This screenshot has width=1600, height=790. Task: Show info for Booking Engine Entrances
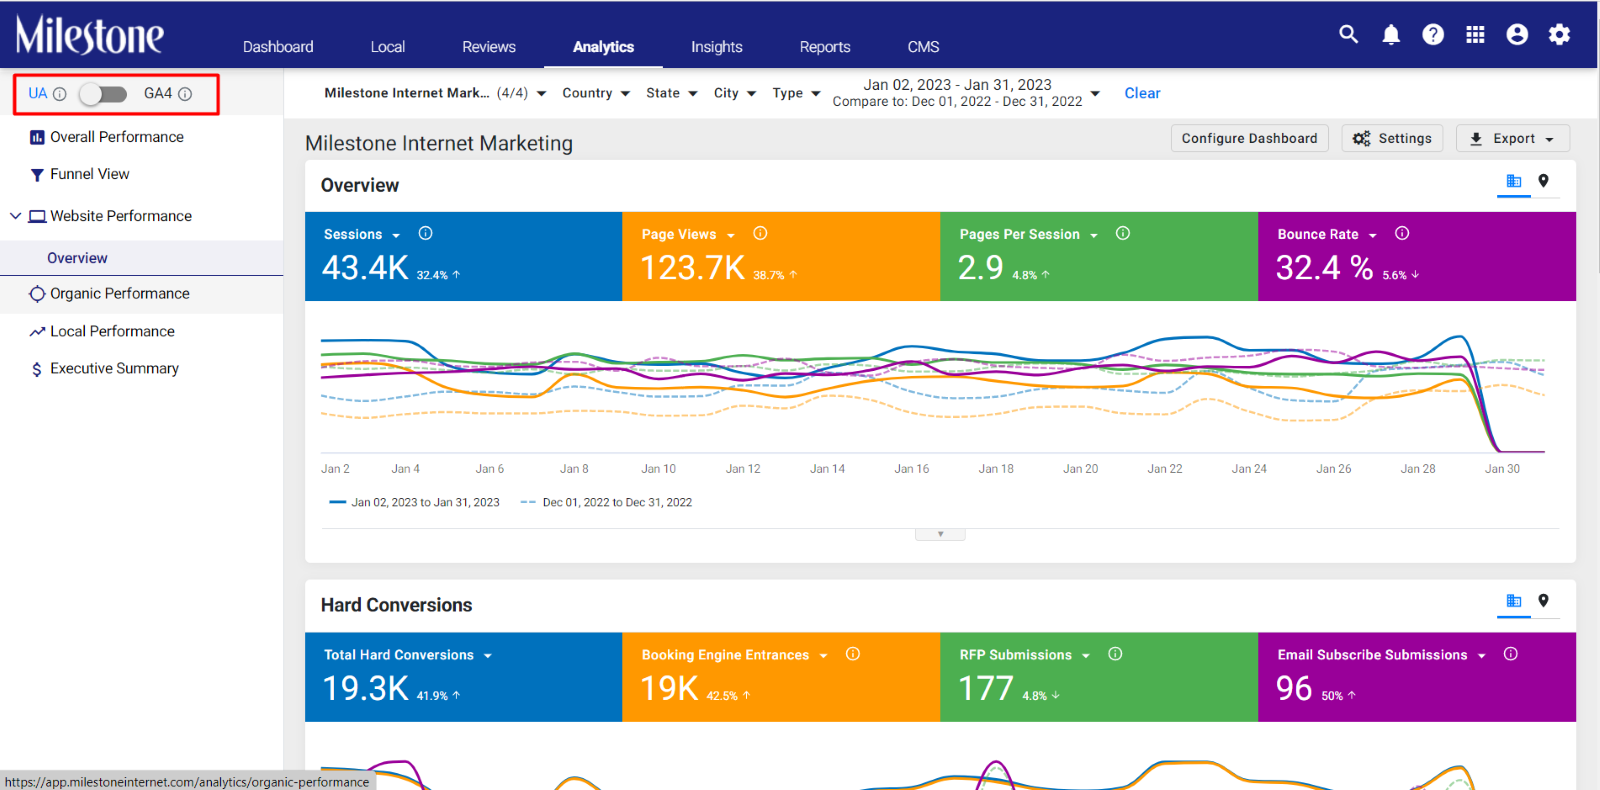[853, 654]
